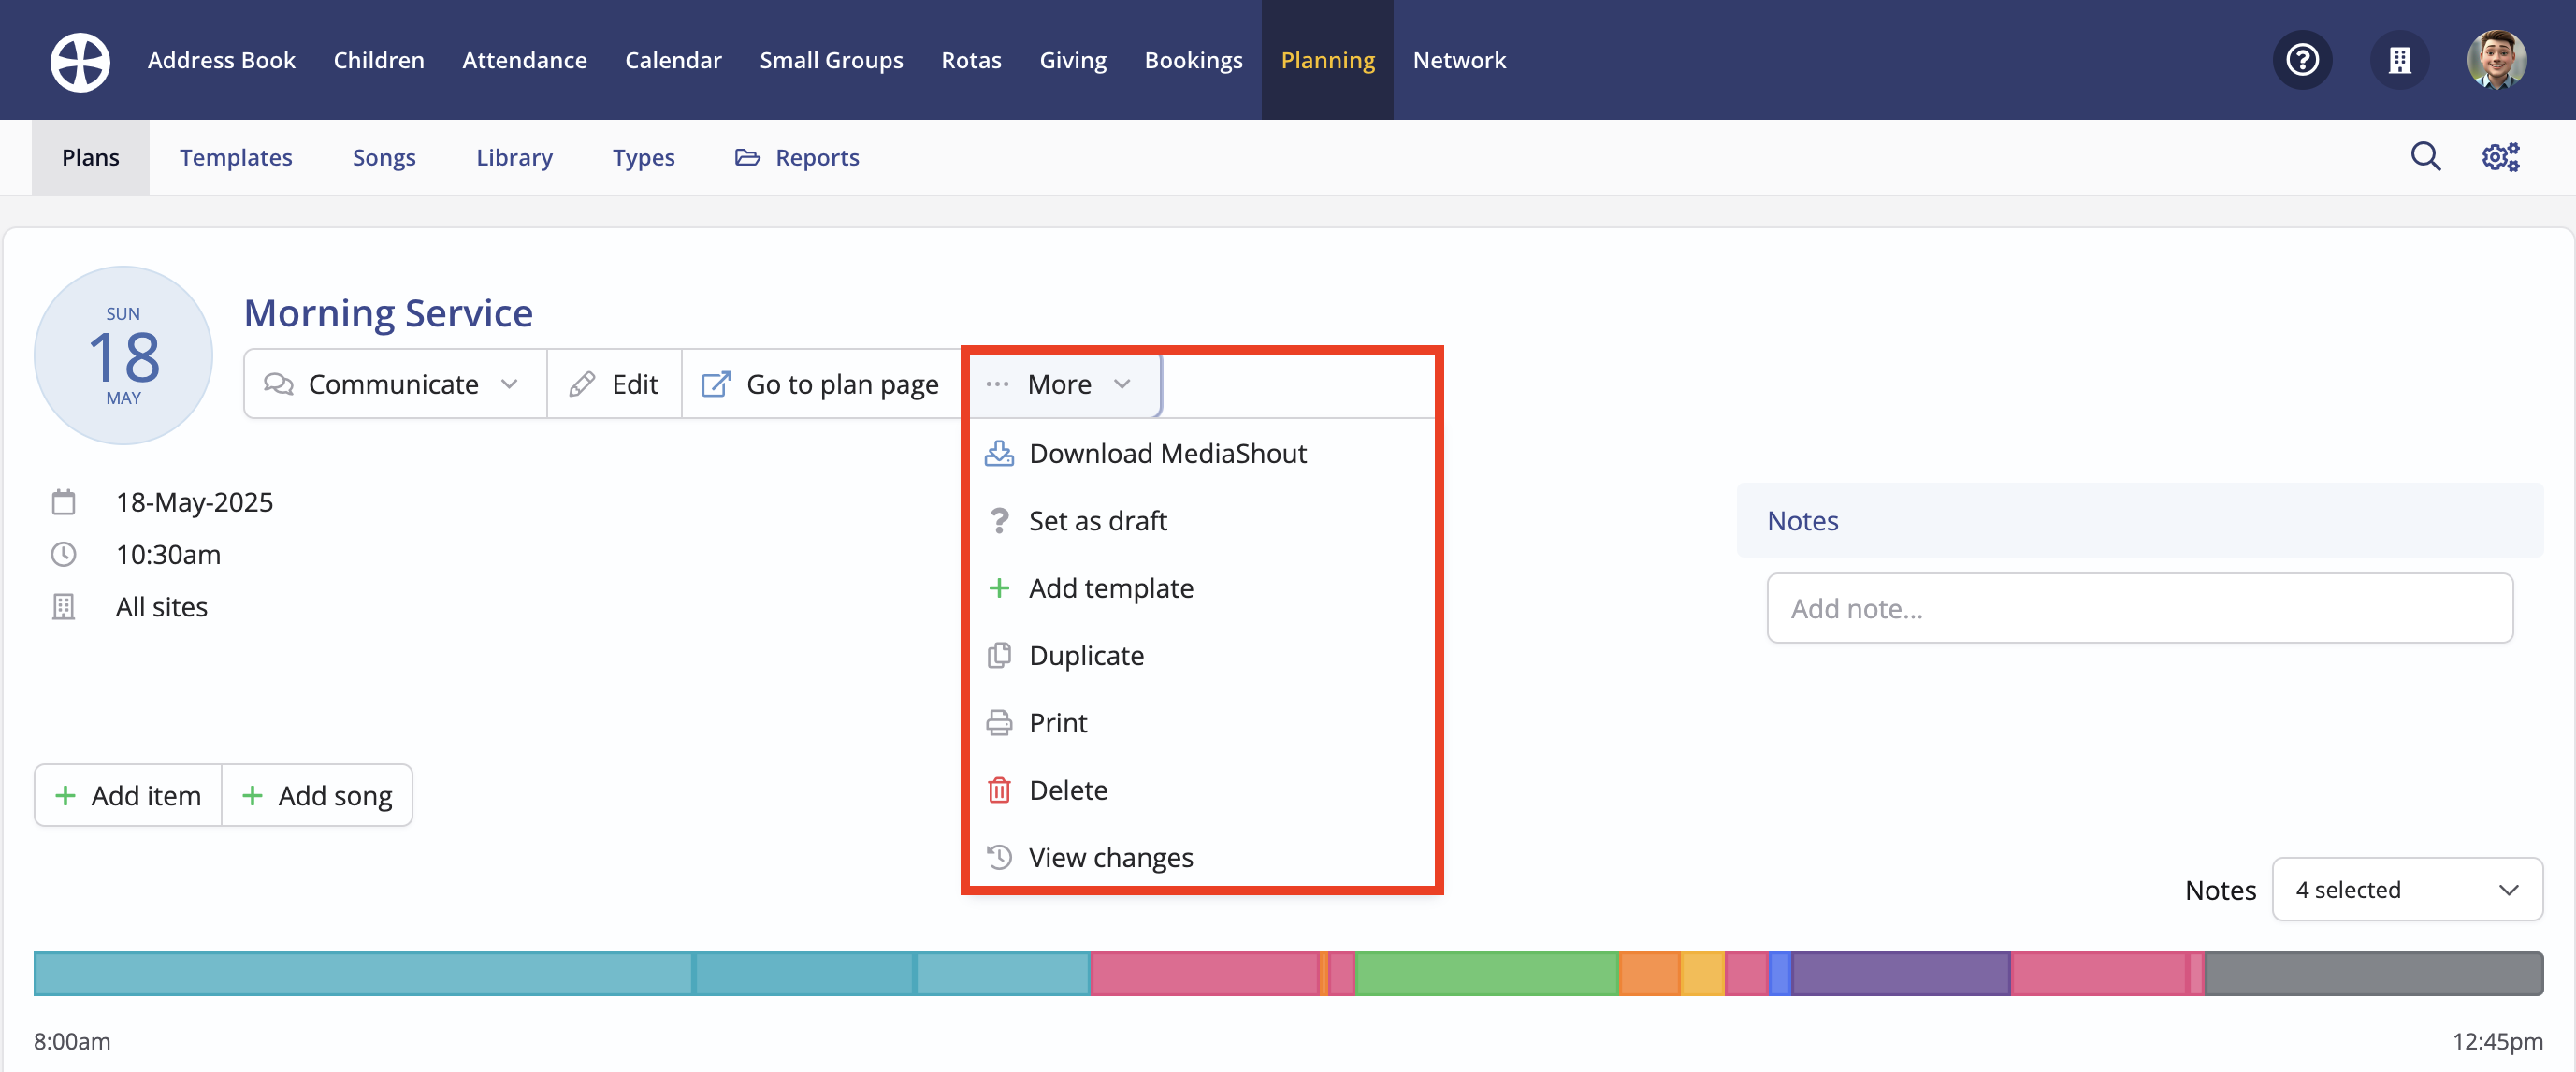Open the Reports tab
Viewport: 2576px width, 1072px height.
pos(797,157)
